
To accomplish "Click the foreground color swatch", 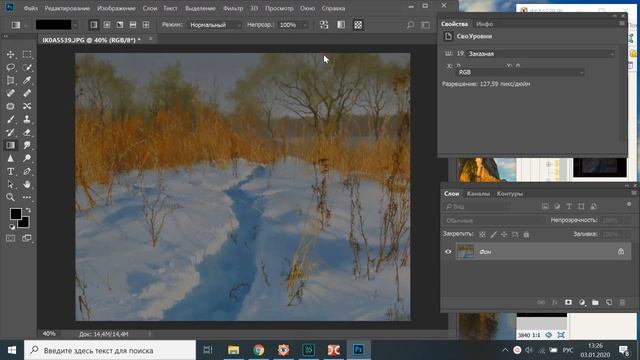I will pos(16,213).
